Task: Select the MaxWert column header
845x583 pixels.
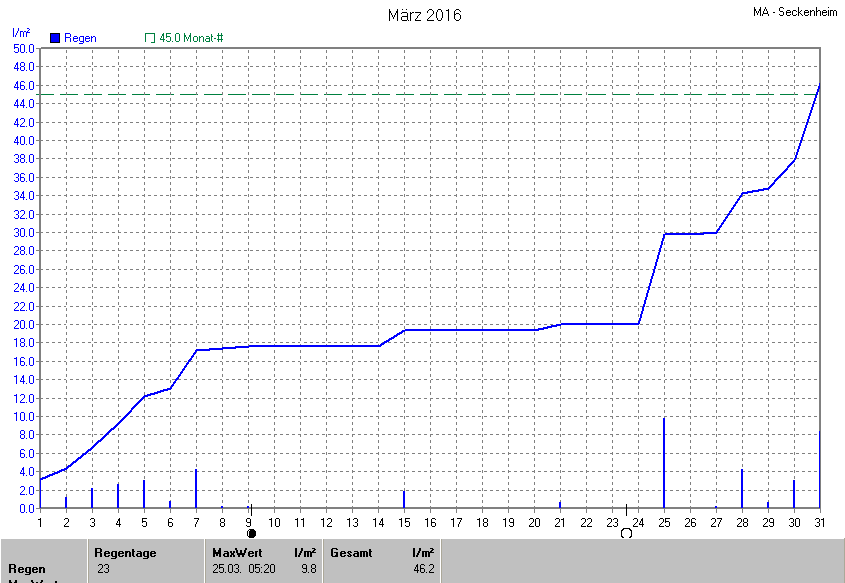Action: point(236,552)
